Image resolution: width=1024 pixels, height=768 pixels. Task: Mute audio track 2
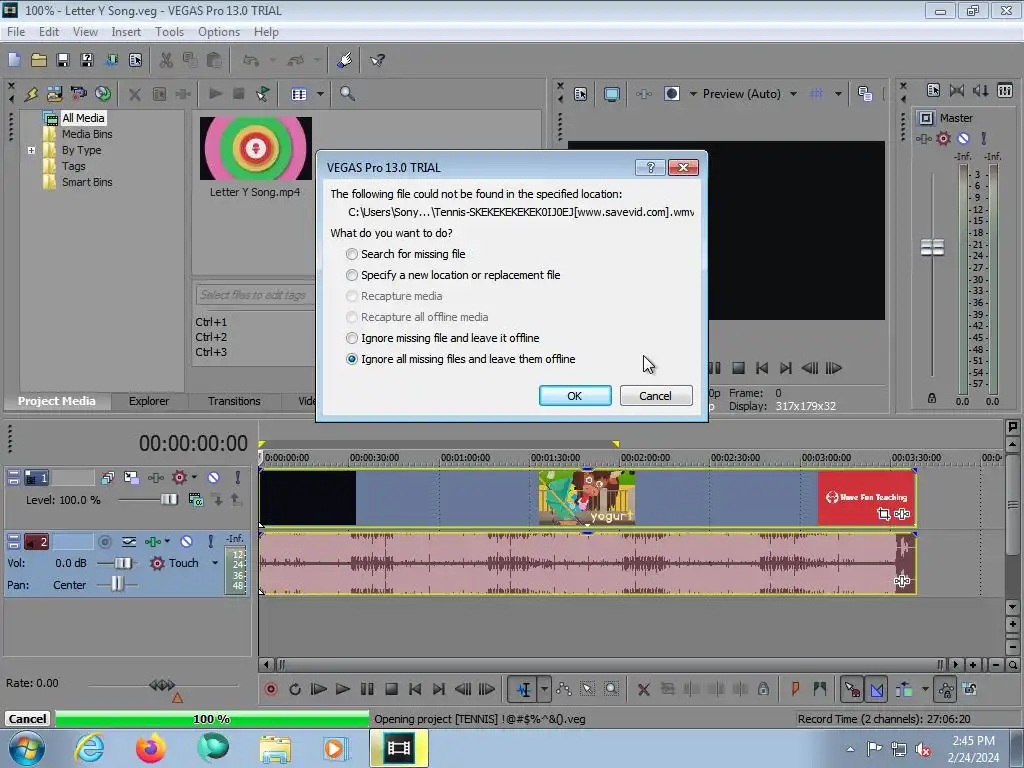(186, 541)
